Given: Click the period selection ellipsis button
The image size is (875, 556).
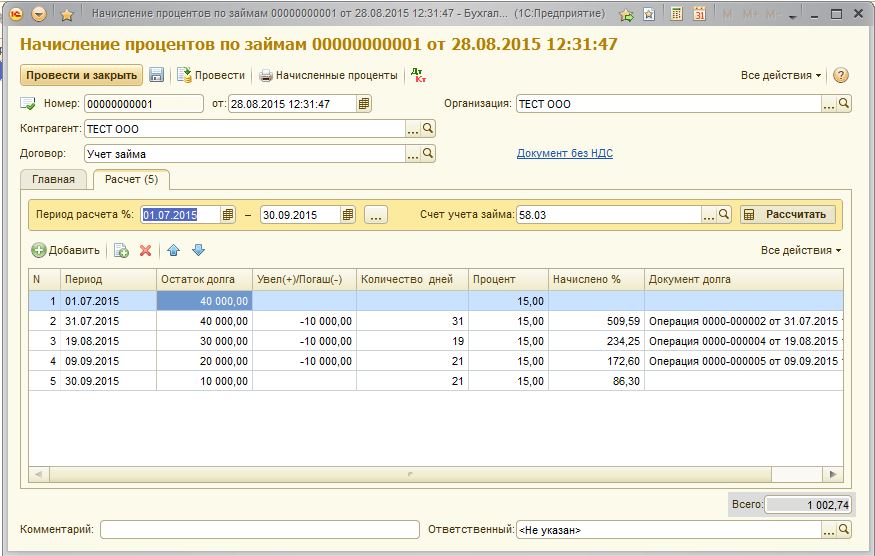Looking at the screenshot, I should click(x=376, y=214).
